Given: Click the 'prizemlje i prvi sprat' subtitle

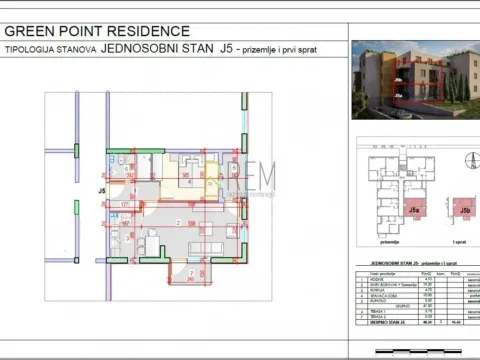Looking at the screenshot, I should 279,50.
